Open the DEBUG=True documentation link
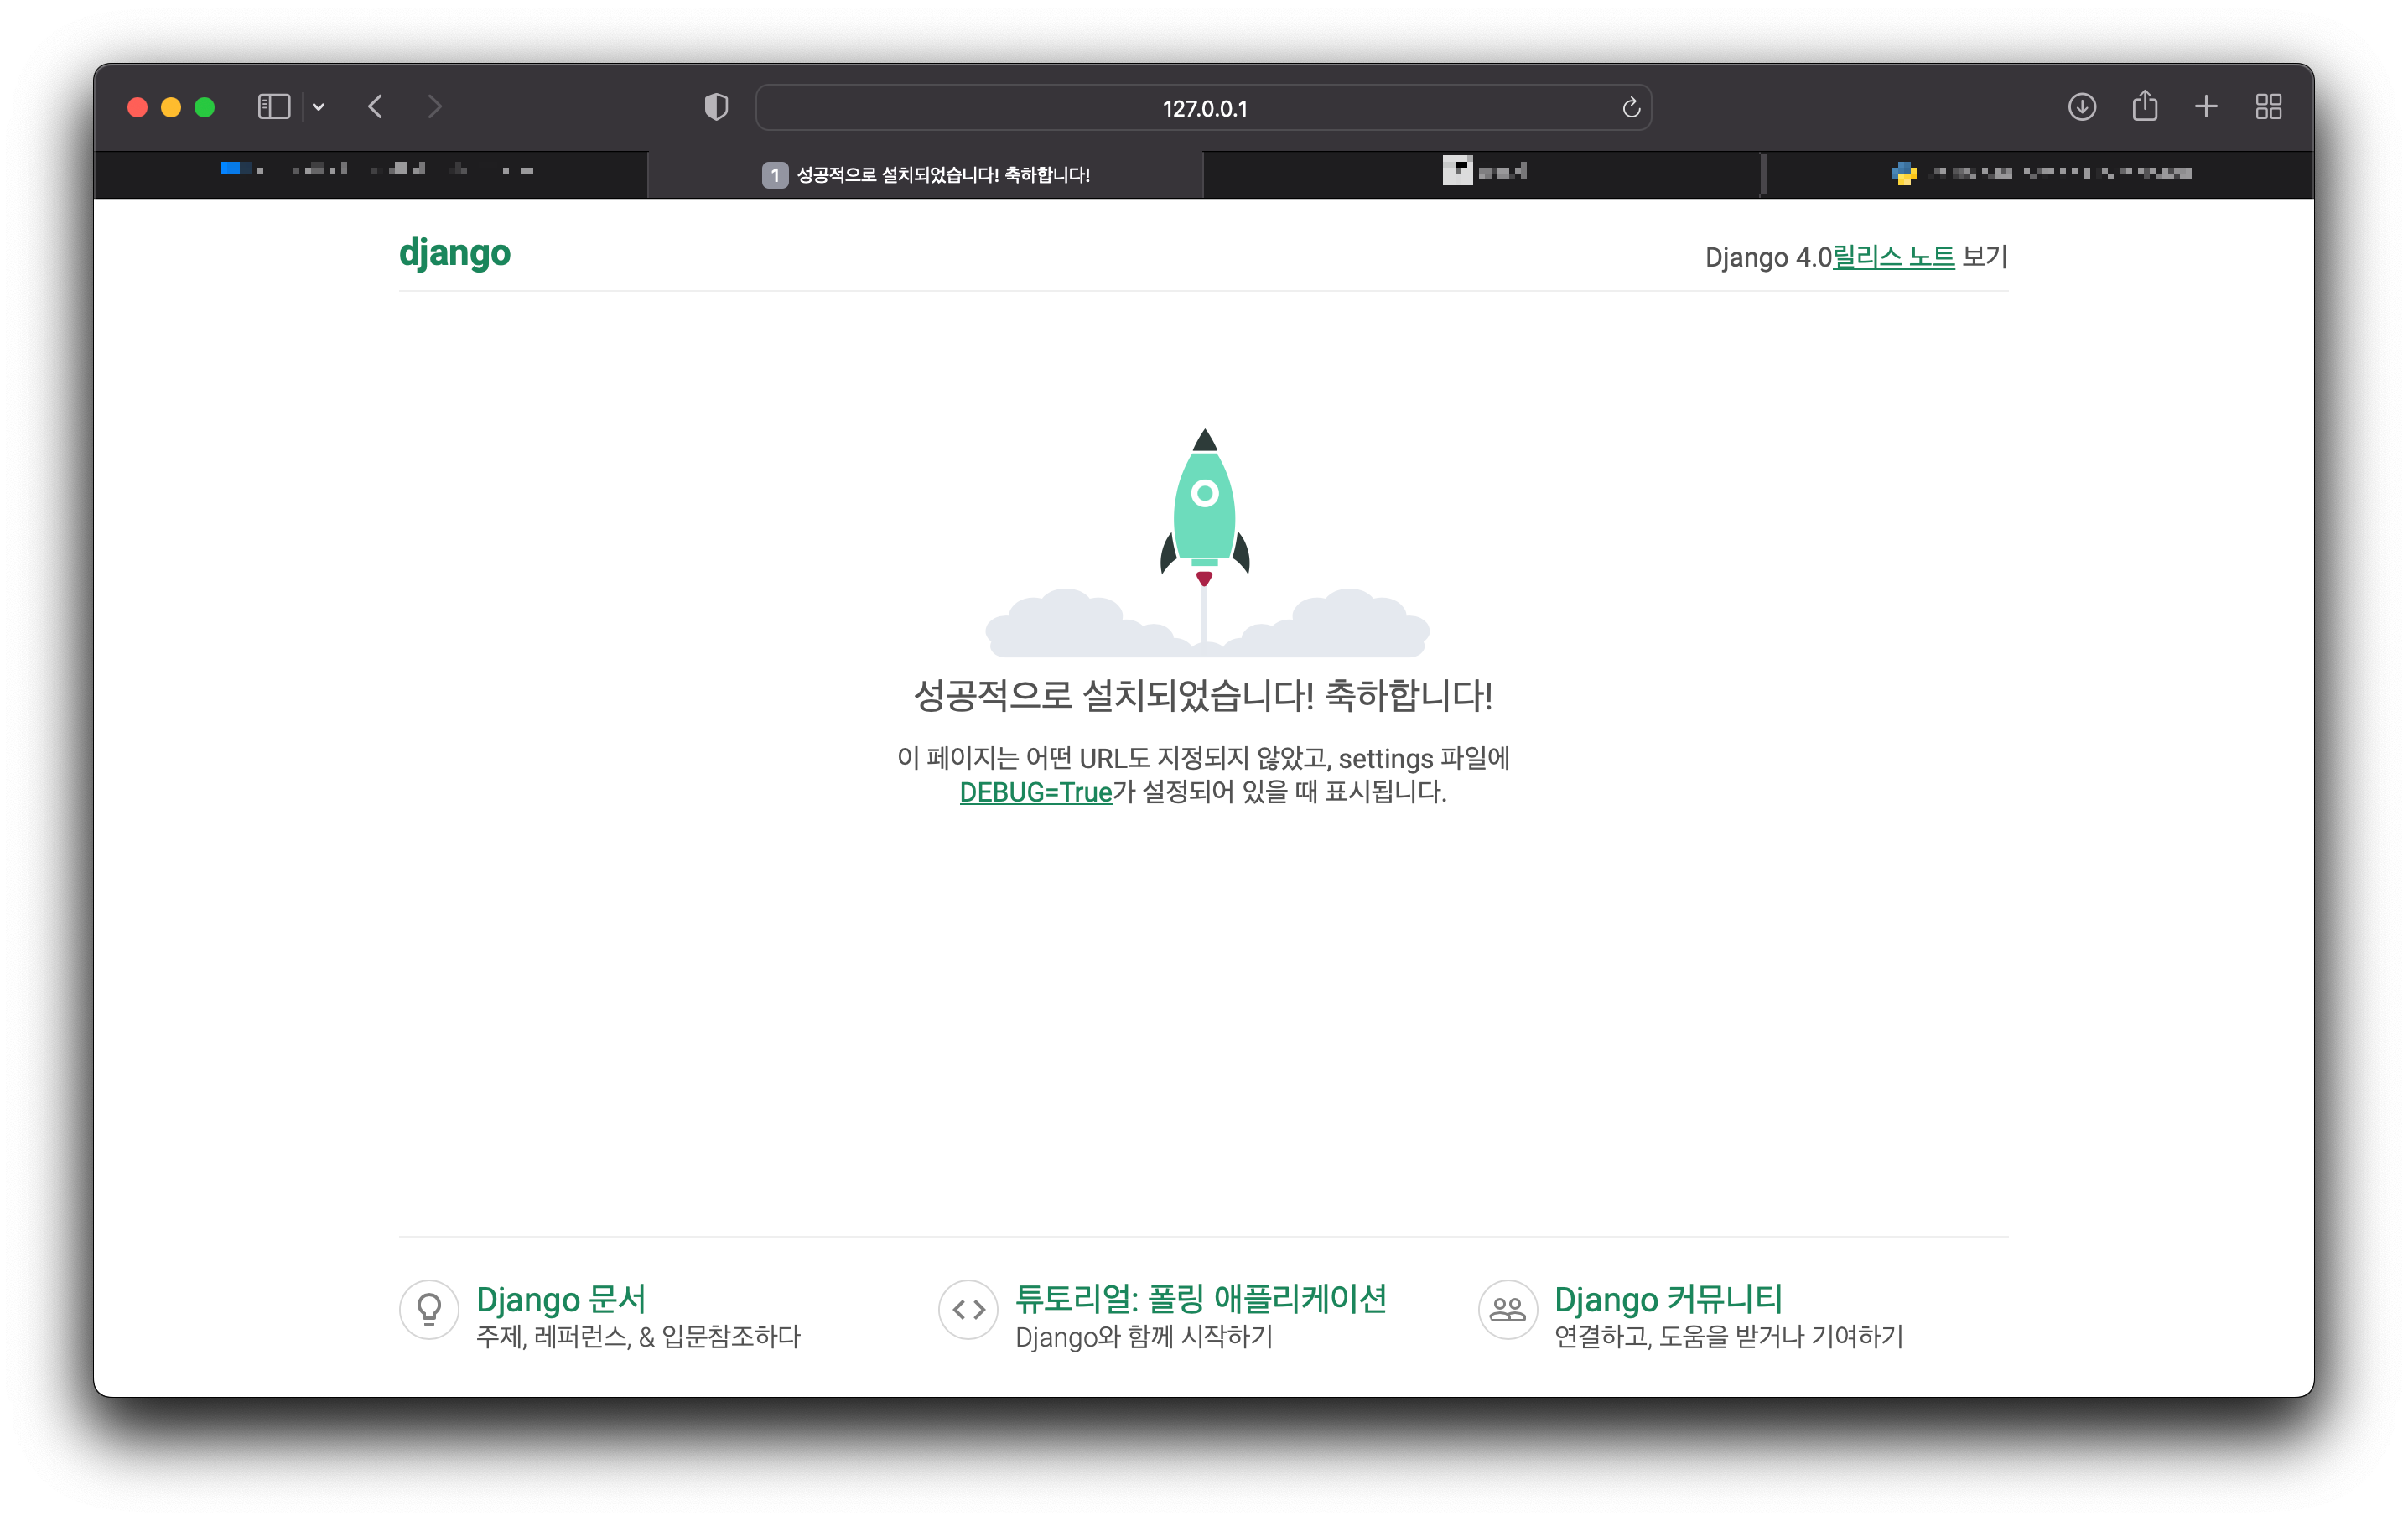This screenshot has width=2408, height=1521. click(x=1035, y=792)
